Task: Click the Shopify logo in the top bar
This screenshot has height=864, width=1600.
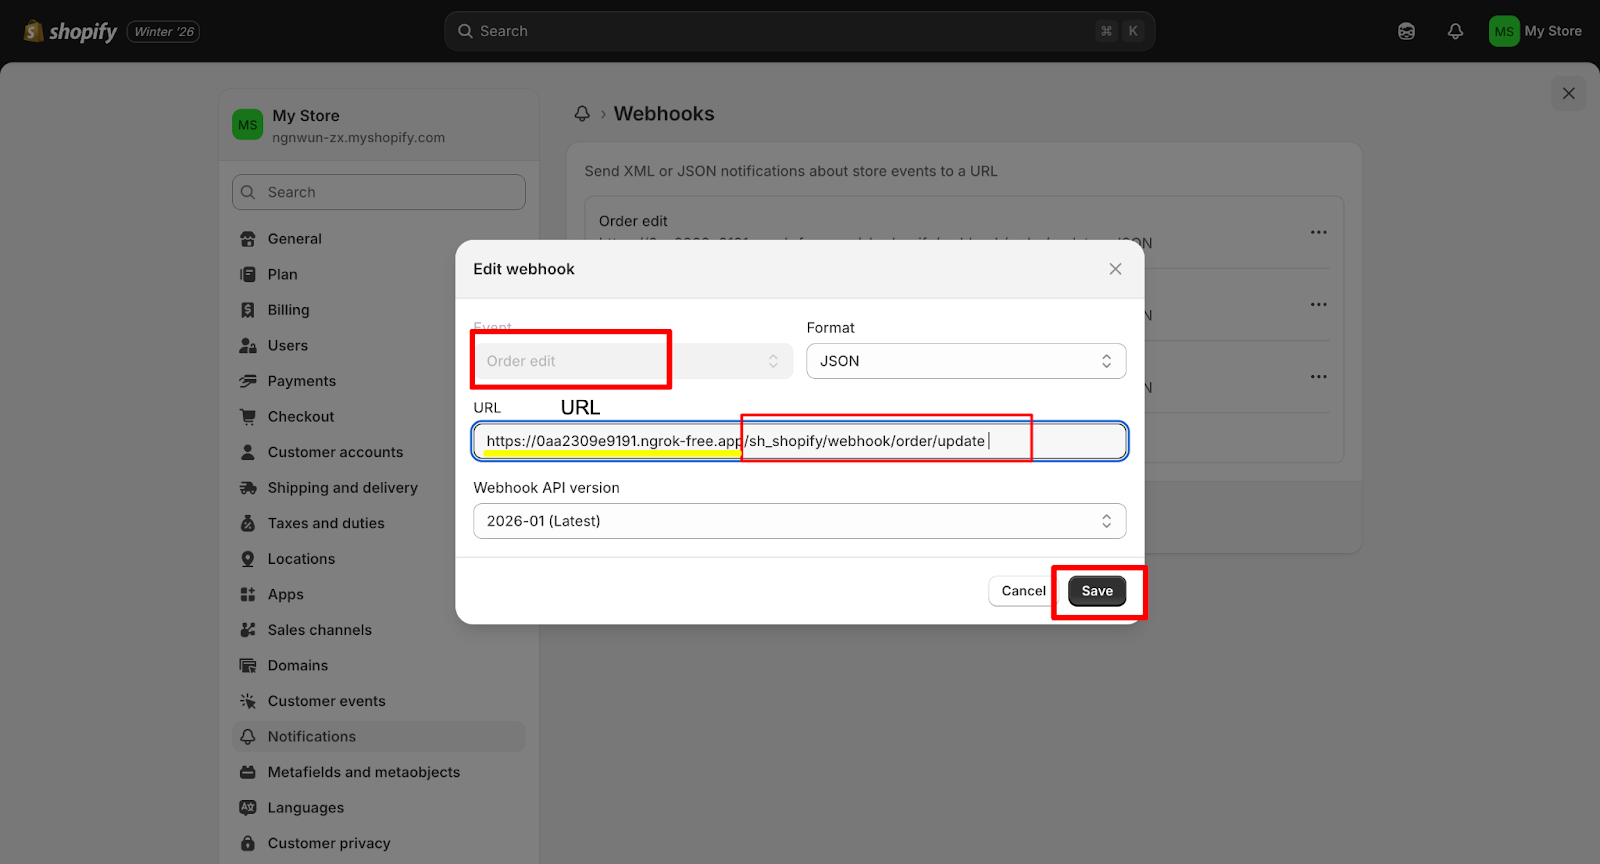Action: pos(70,32)
